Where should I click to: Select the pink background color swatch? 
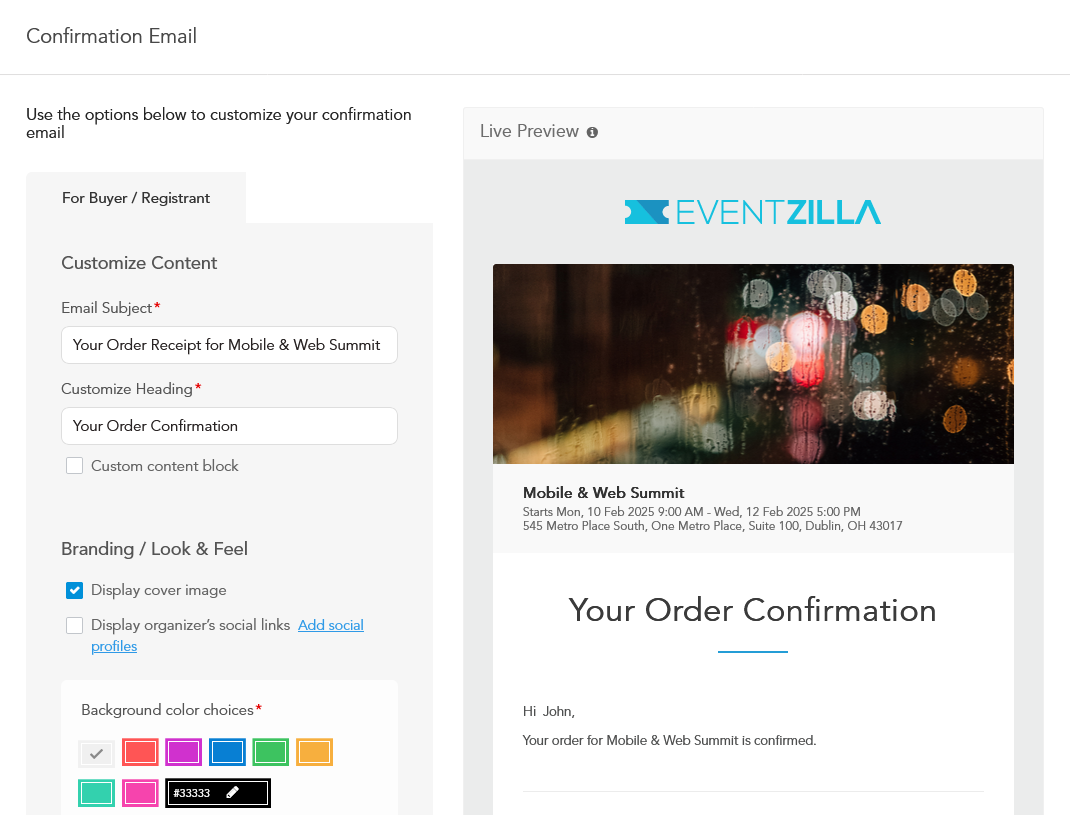click(x=140, y=792)
